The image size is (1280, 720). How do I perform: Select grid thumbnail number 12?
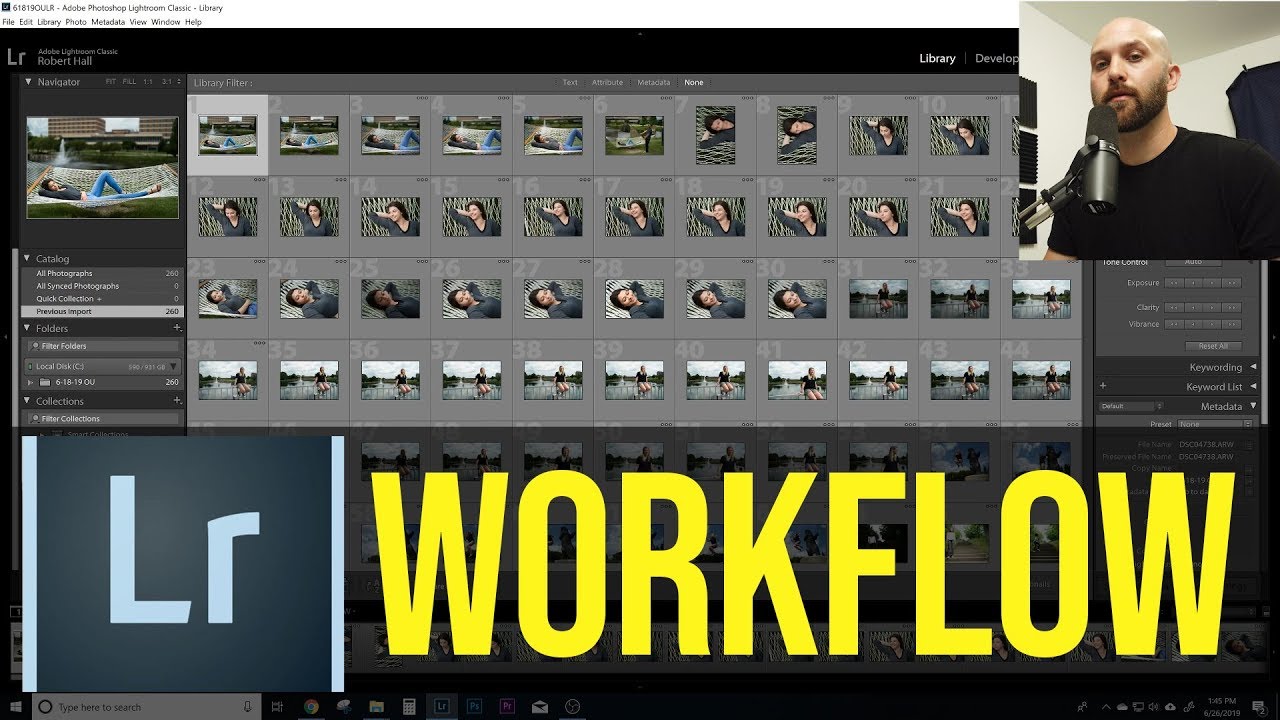pos(227,216)
